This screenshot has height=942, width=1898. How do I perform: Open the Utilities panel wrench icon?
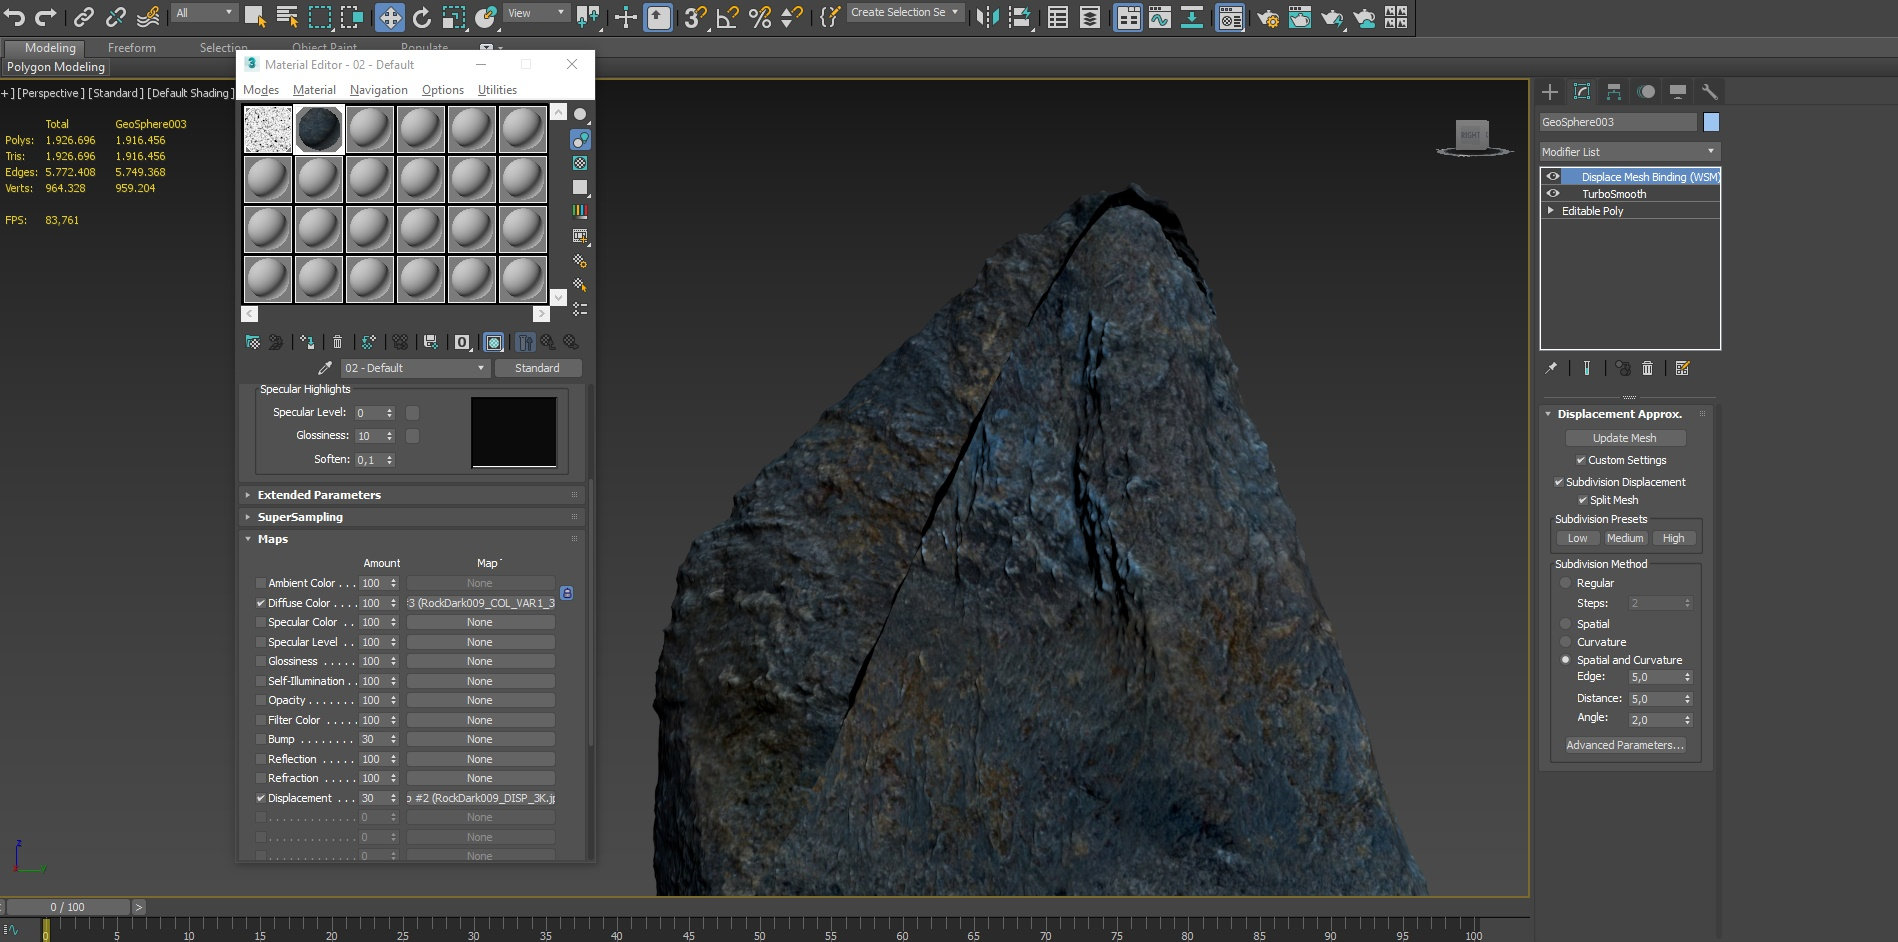pos(1710,92)
